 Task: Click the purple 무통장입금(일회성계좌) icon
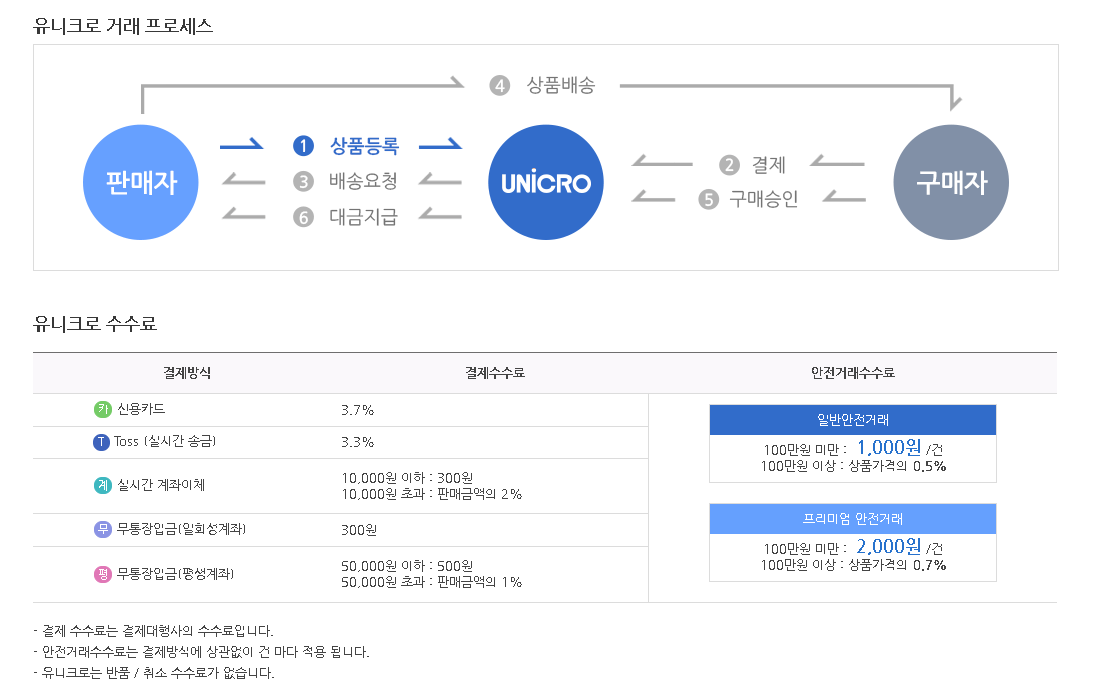(x=103, y=529)
